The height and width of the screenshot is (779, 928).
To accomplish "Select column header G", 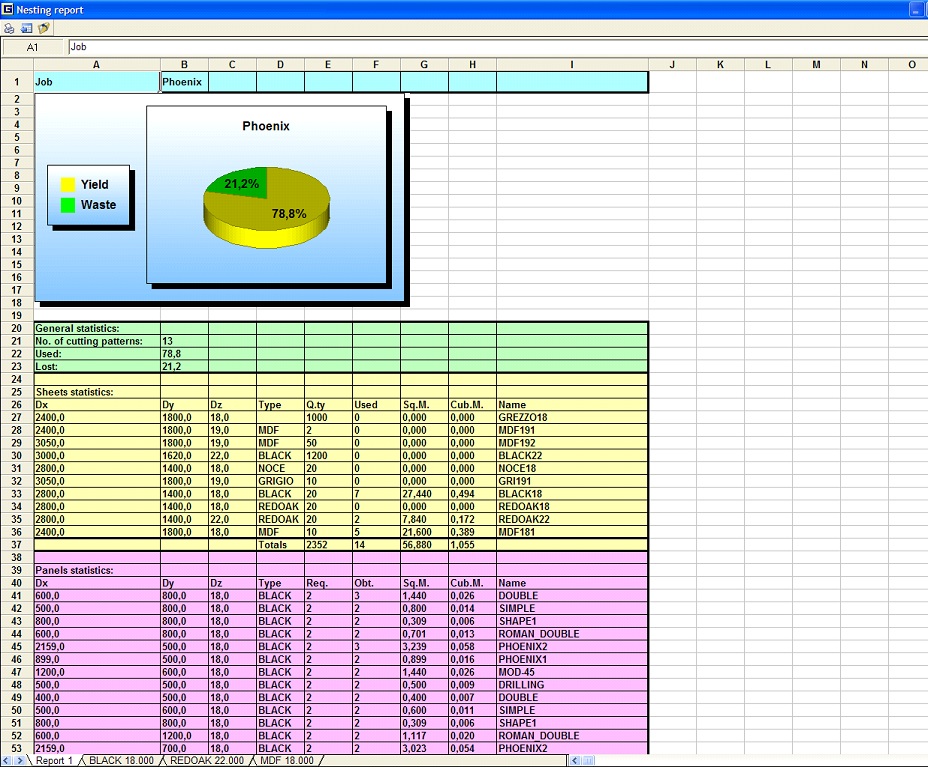I will coord(424,65).
